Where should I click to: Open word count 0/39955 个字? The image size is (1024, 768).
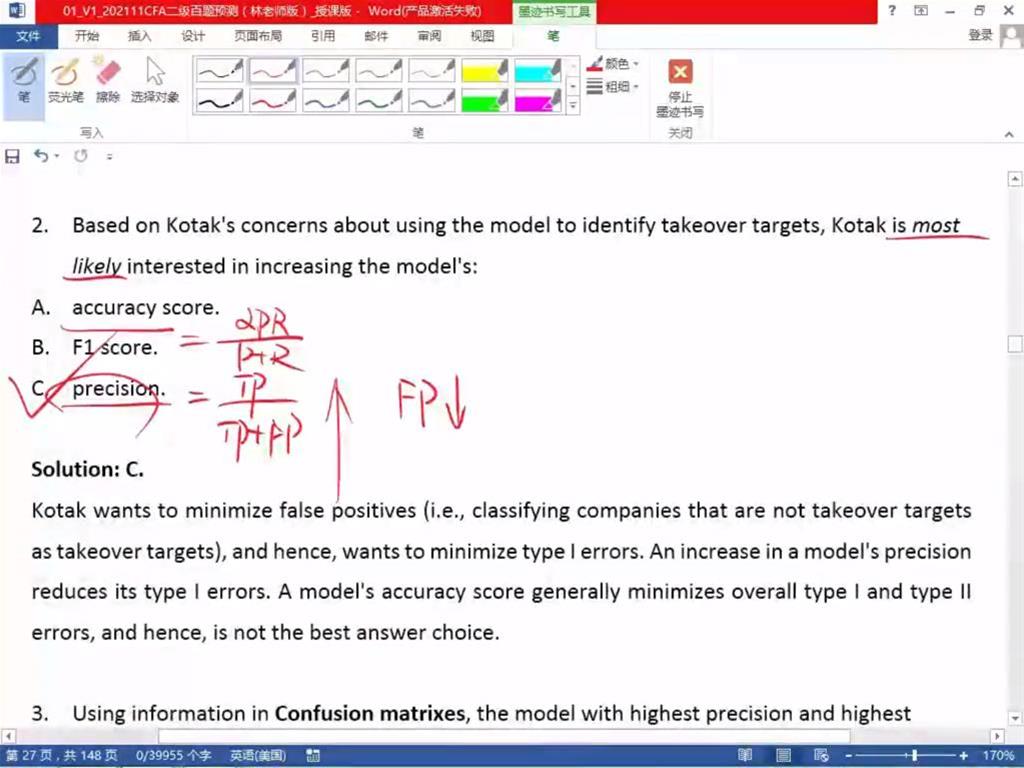[173, 756]
